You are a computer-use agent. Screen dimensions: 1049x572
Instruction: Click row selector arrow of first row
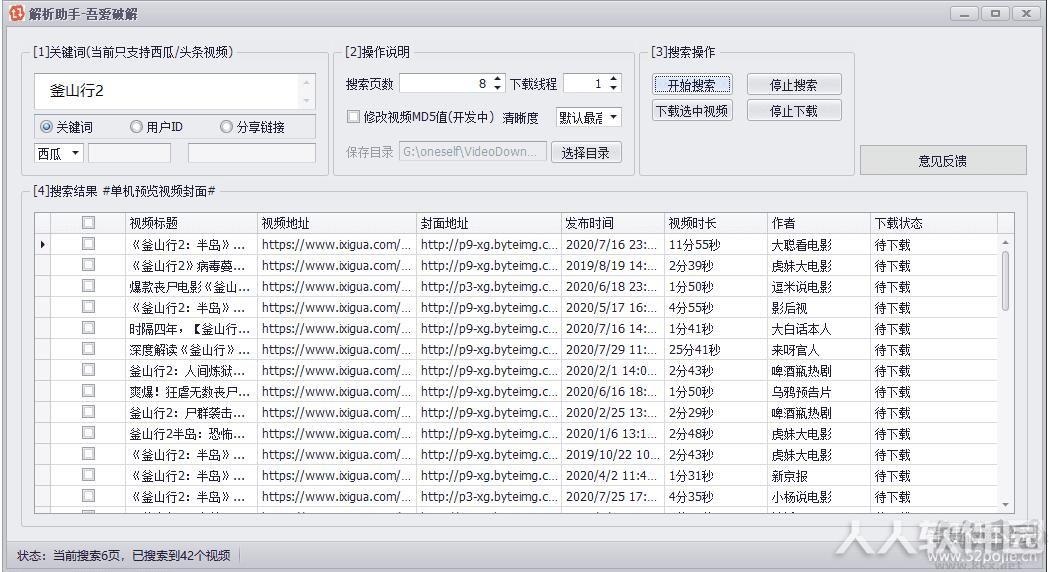tap(43, 244)
